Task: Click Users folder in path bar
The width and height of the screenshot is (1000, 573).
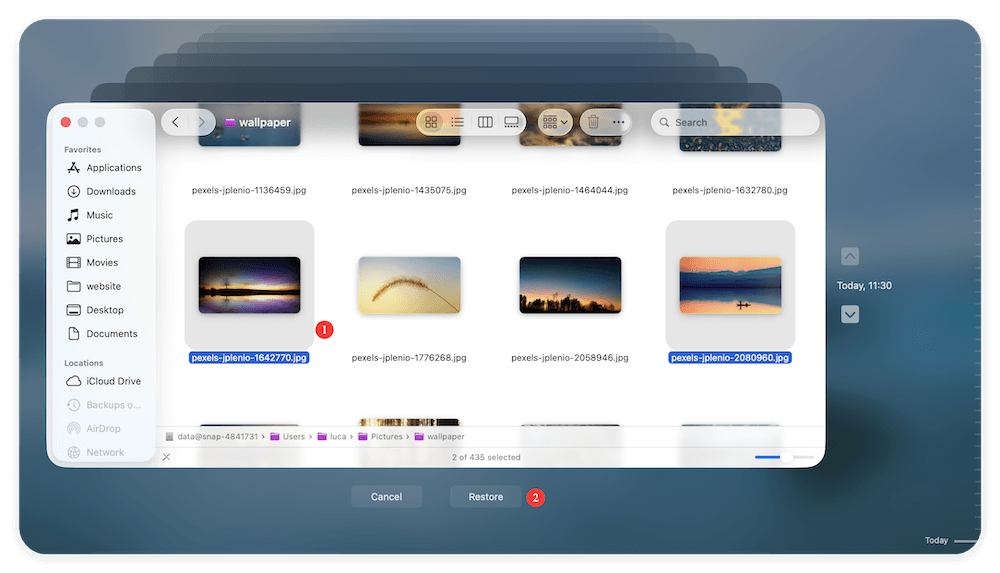Action: (288, 436)
